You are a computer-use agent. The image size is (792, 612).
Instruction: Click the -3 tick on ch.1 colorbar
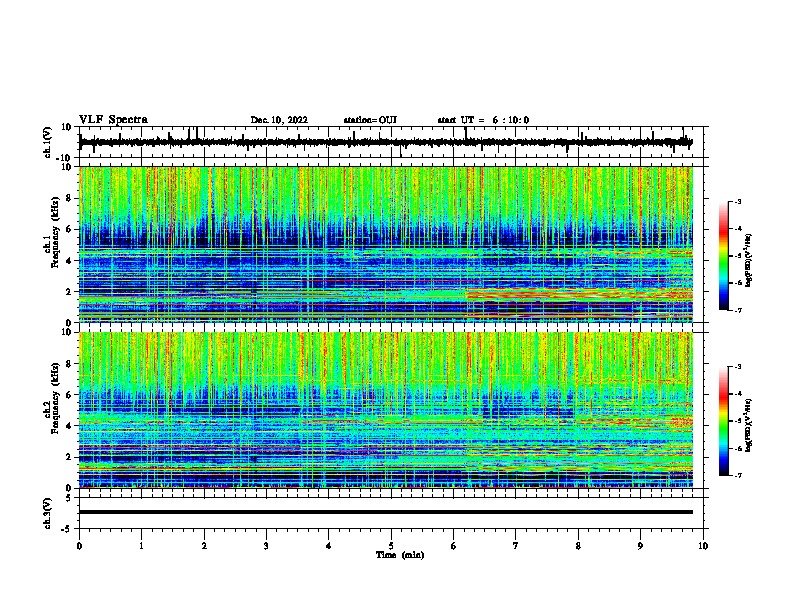737,201
